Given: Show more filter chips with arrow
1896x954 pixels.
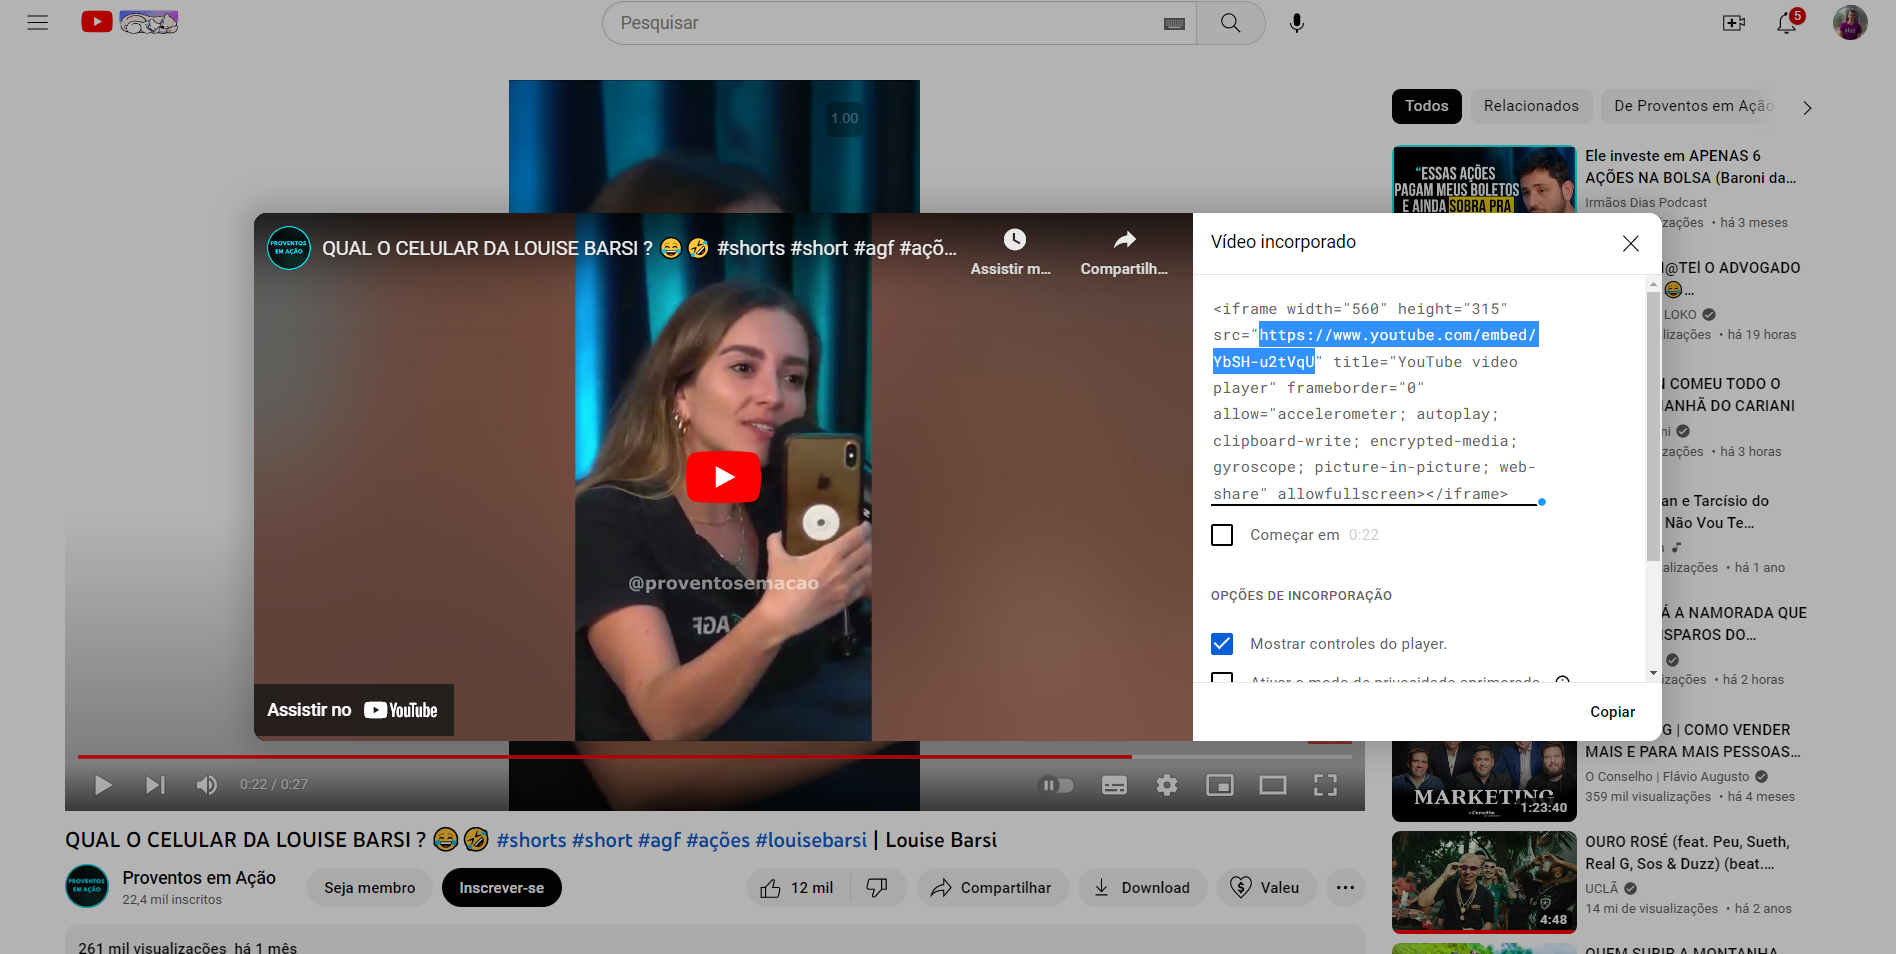Looking at the screenshot, I should click(x=1807, y=107).
